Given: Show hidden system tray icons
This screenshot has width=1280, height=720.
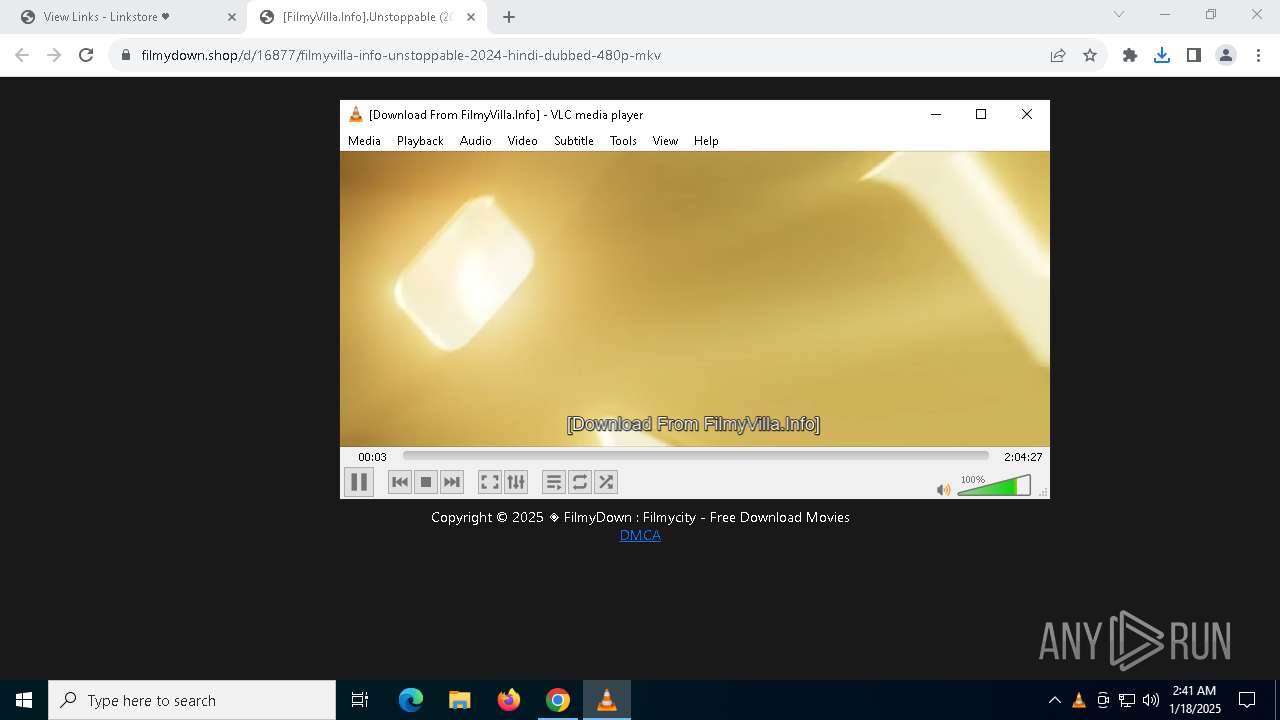Looking at the screenshot, I should pos(1054,700).
